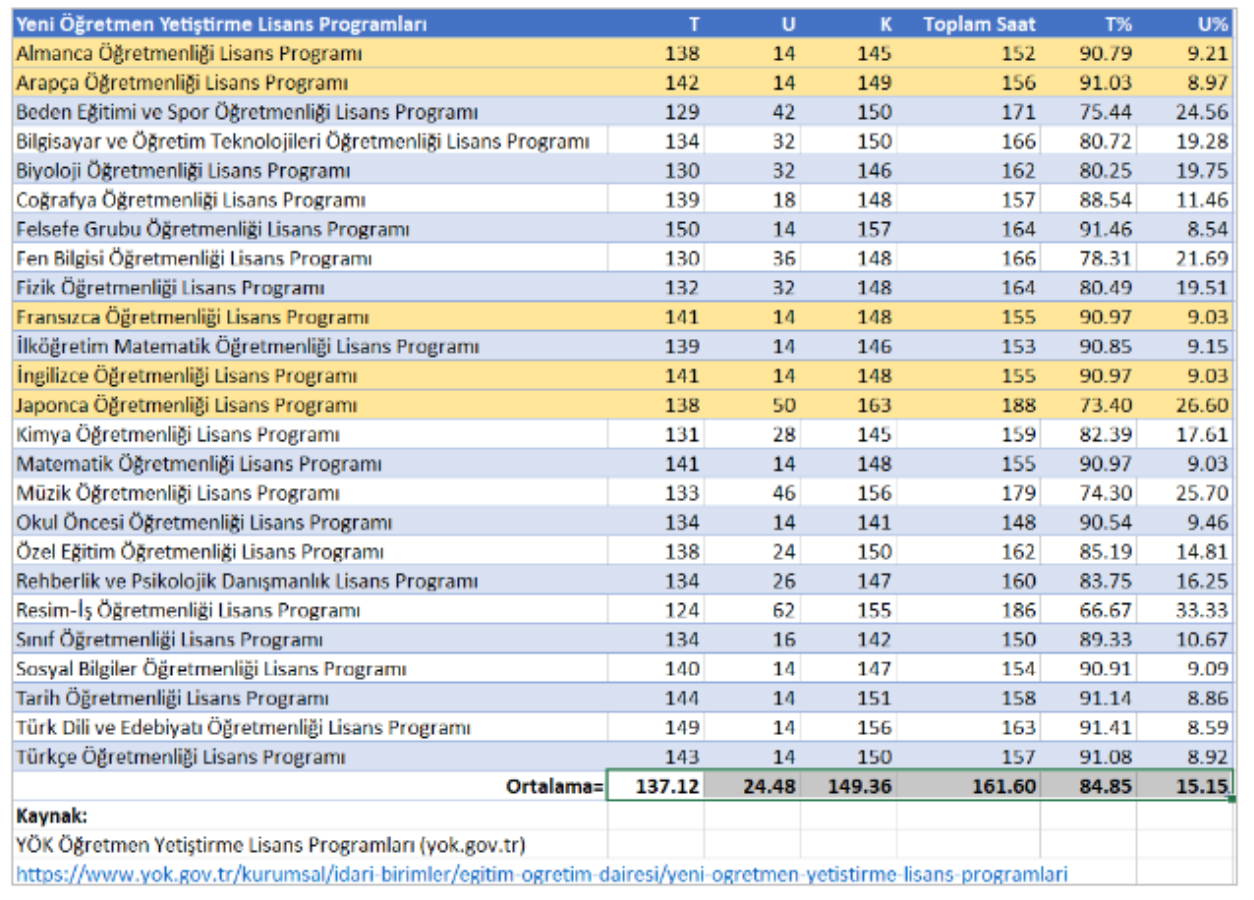Select the Almanca Öğretmenliği Lisans Programı cell
1254x900 pixels.
point(189,54)
